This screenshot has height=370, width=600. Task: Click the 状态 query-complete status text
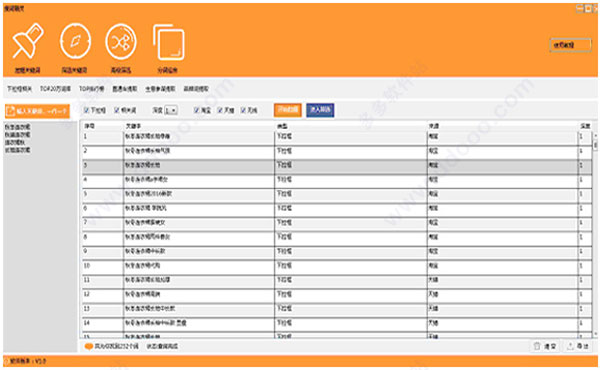click(162, 346)
